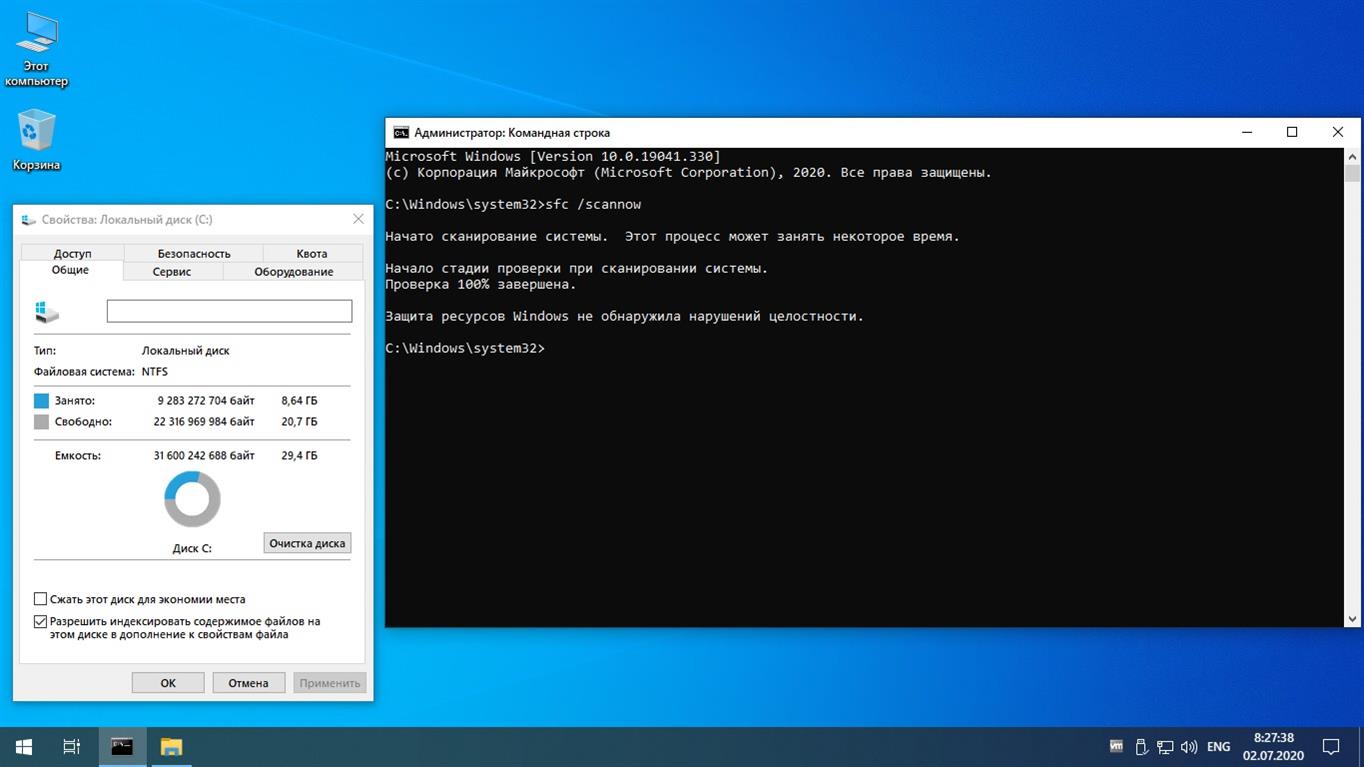Open the Оборудование tab
Image resolution: width=1364 pixels, height=767 pixels.
point(292,271)
